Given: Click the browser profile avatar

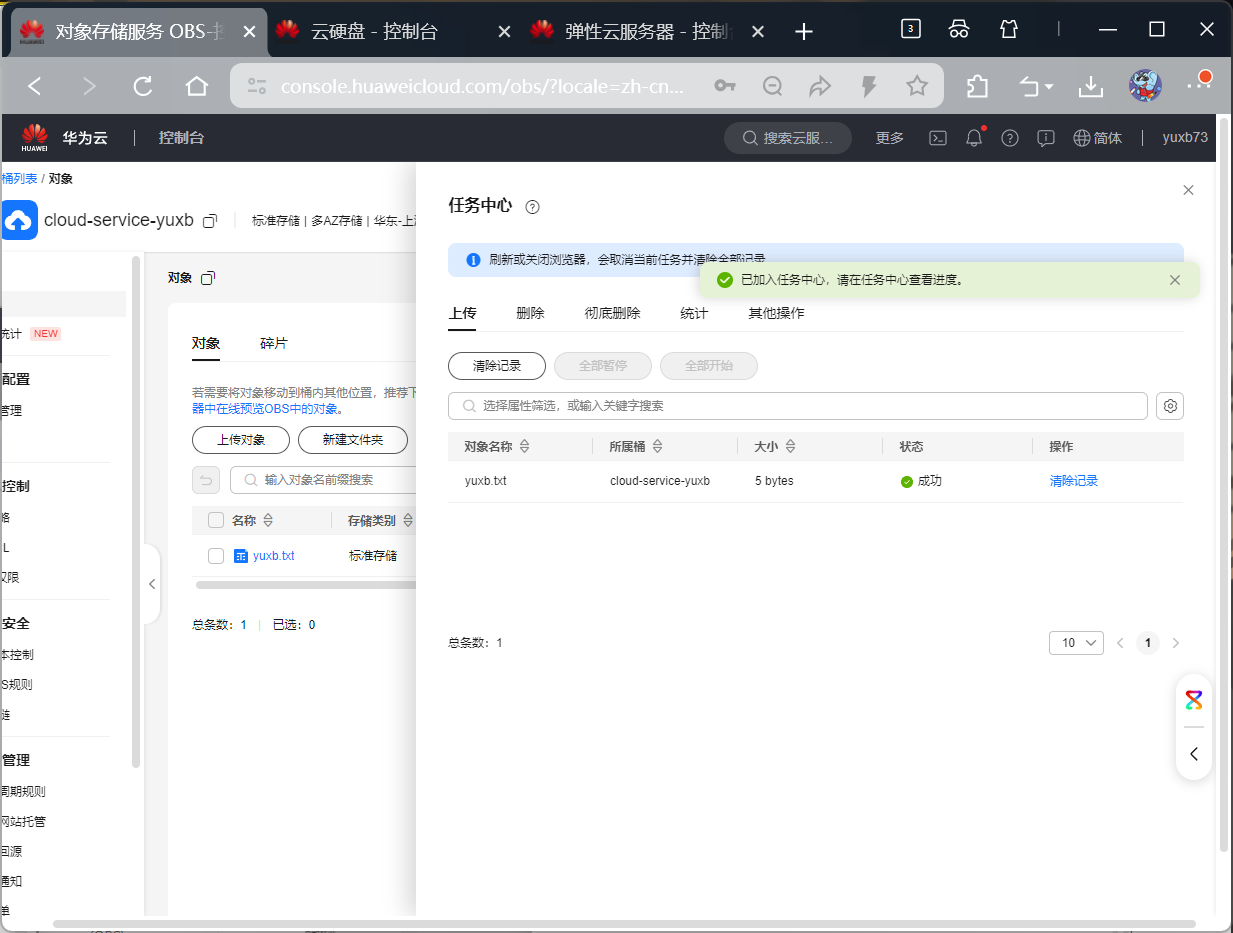Looking at the screenshot, I should coord(1145,86).
